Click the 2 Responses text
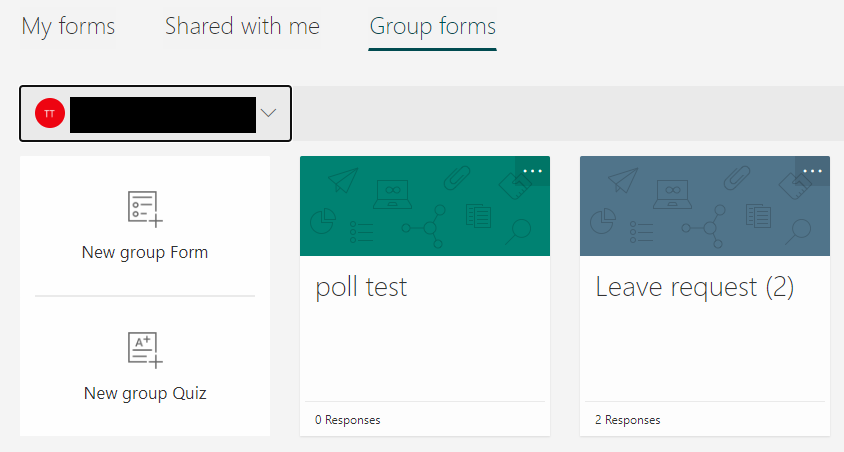Image resolution: width=844 pixels, height=452 pixels. tap(628, 420)
